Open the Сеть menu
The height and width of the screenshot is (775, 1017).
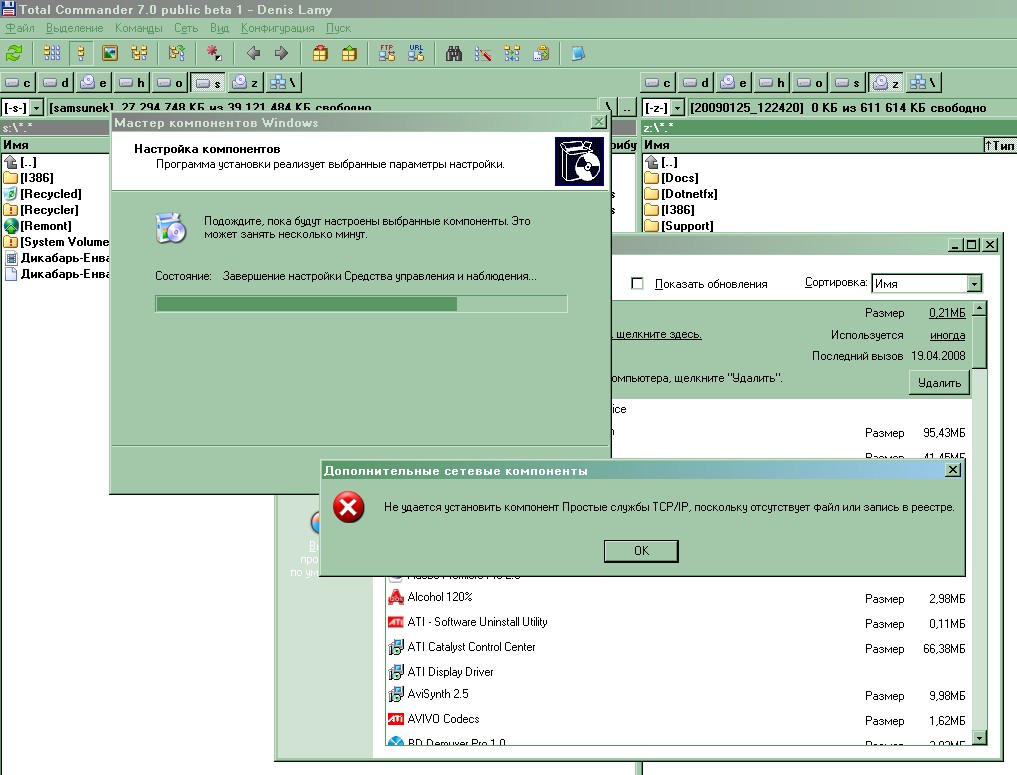(x=186, y=28)
